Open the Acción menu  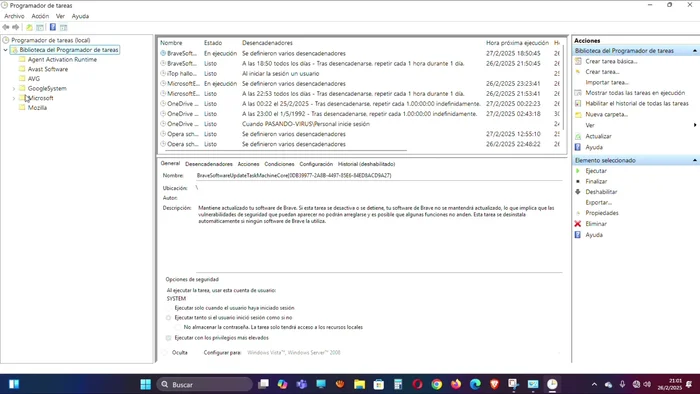click(x=40, y=16)
